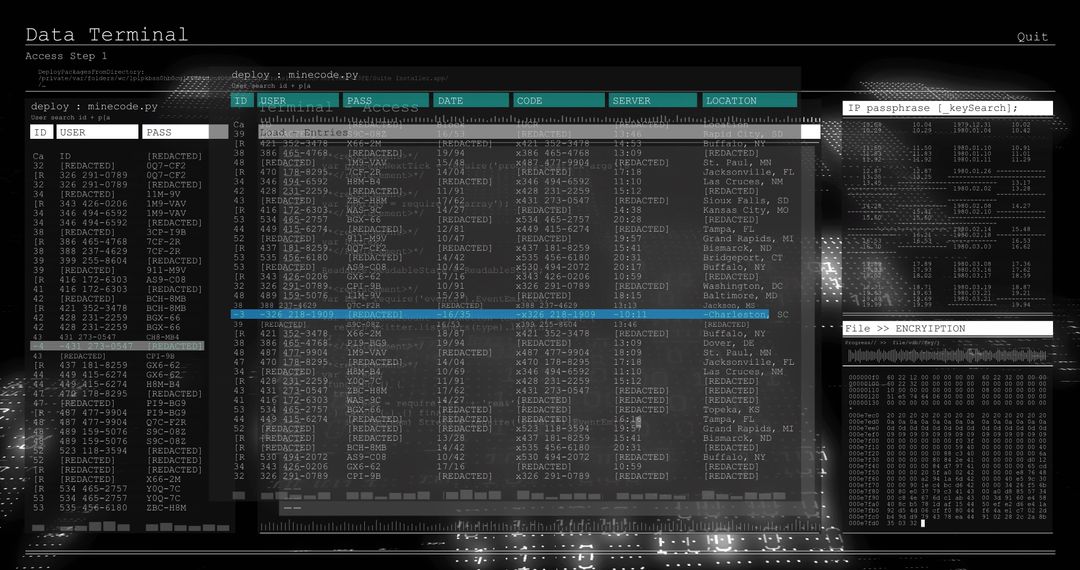Click the encryption progress waveform bar
The width and height of the screenshot is (1080, 570).
947,355
